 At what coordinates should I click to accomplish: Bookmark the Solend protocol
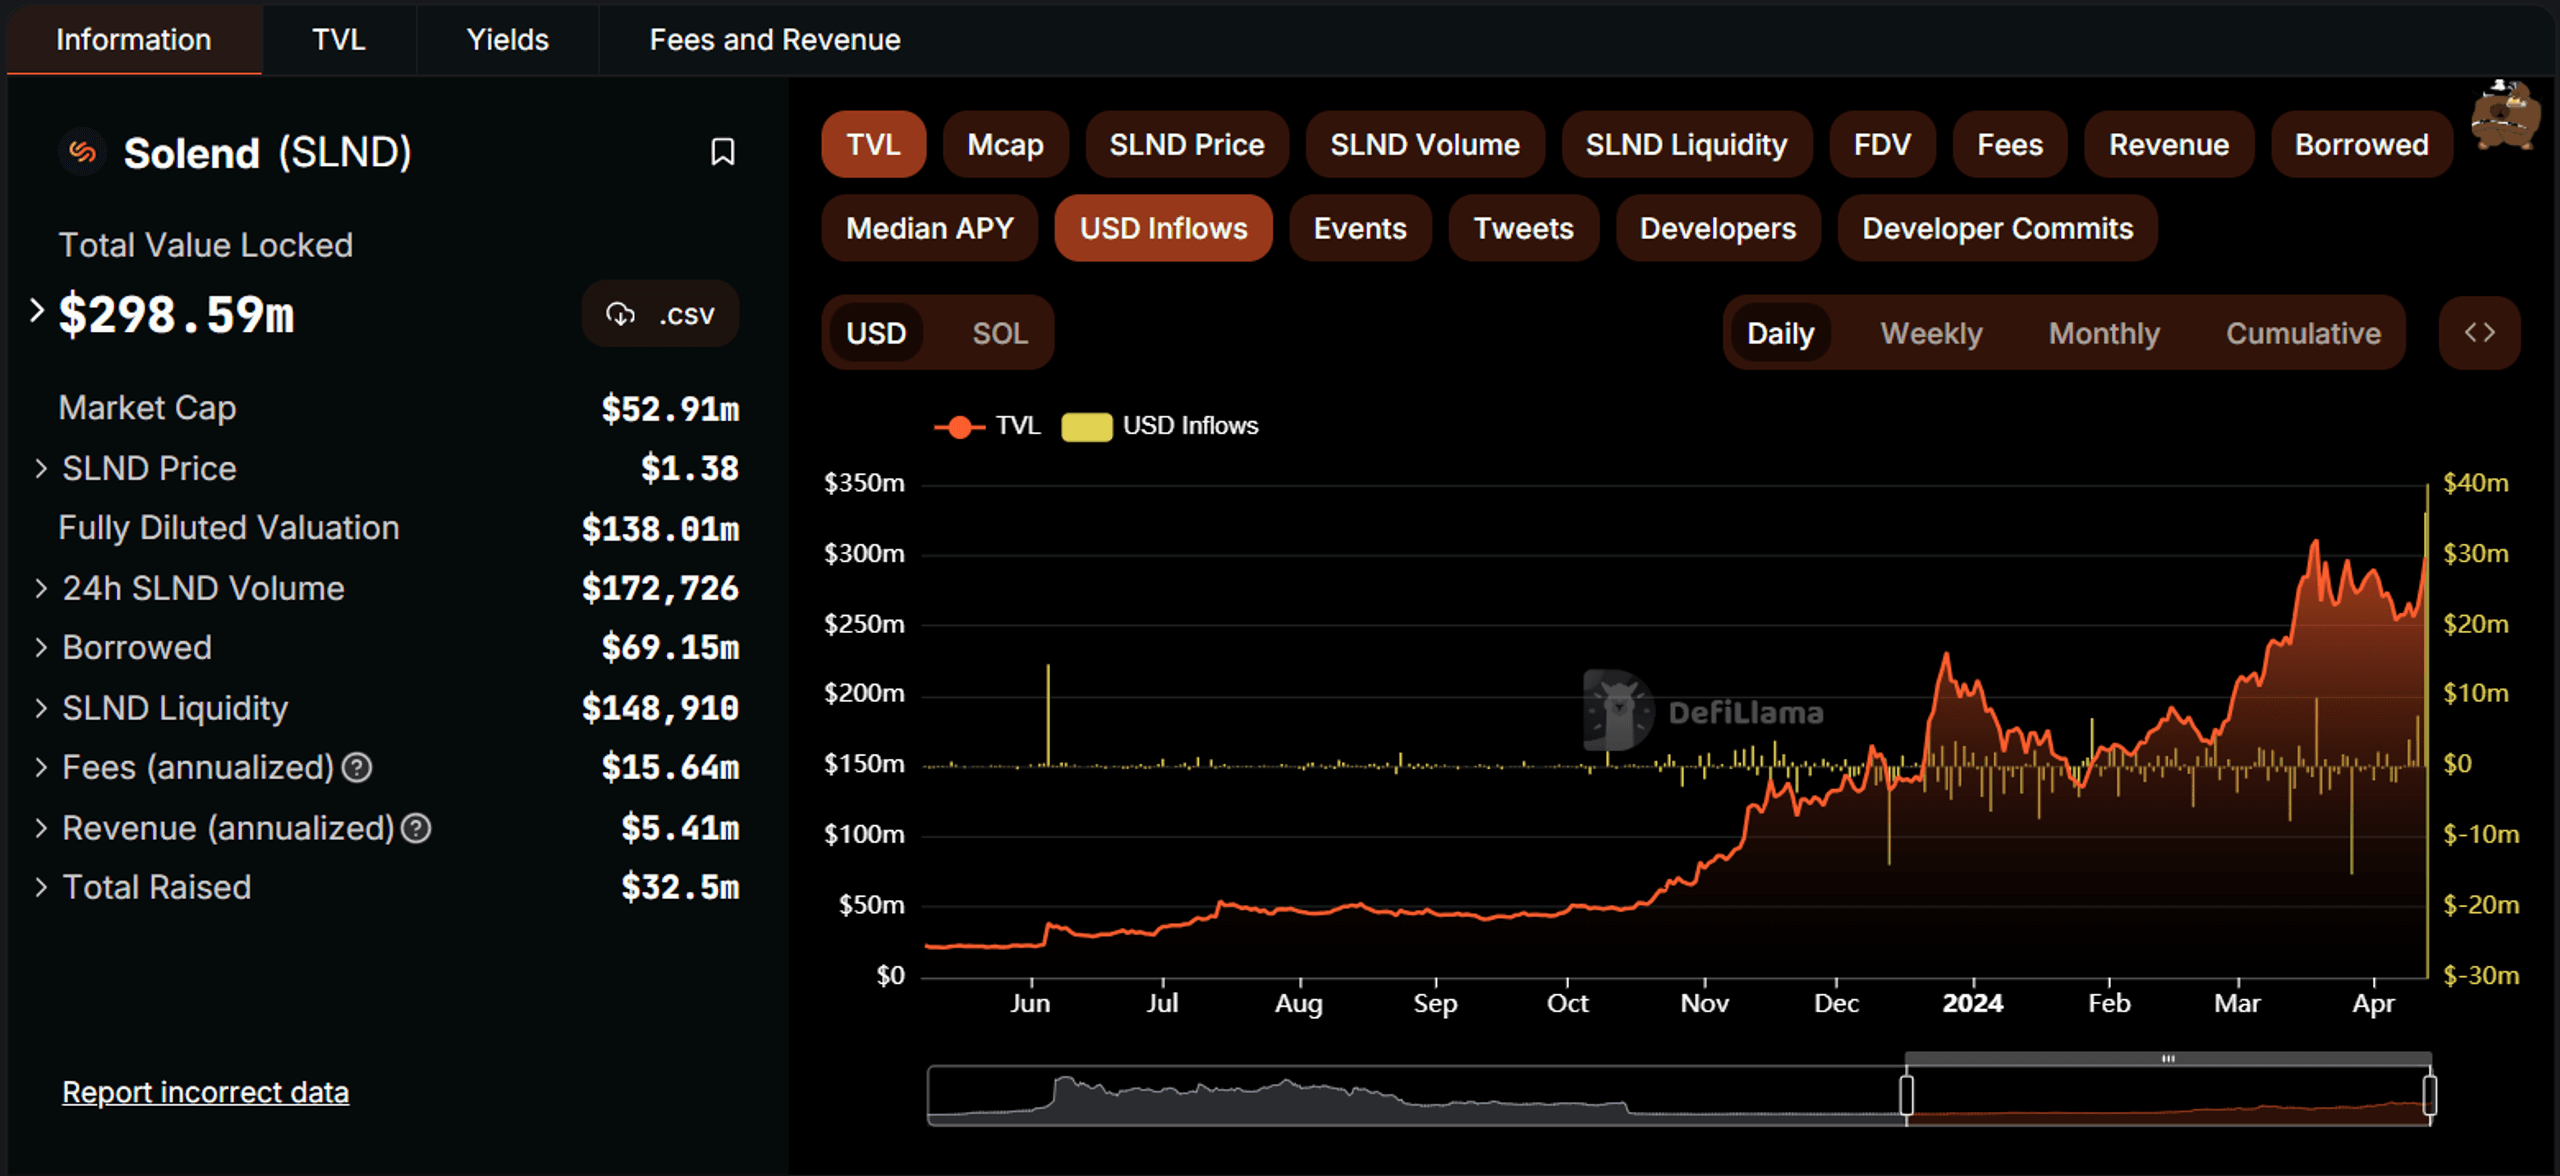[722, 152]
